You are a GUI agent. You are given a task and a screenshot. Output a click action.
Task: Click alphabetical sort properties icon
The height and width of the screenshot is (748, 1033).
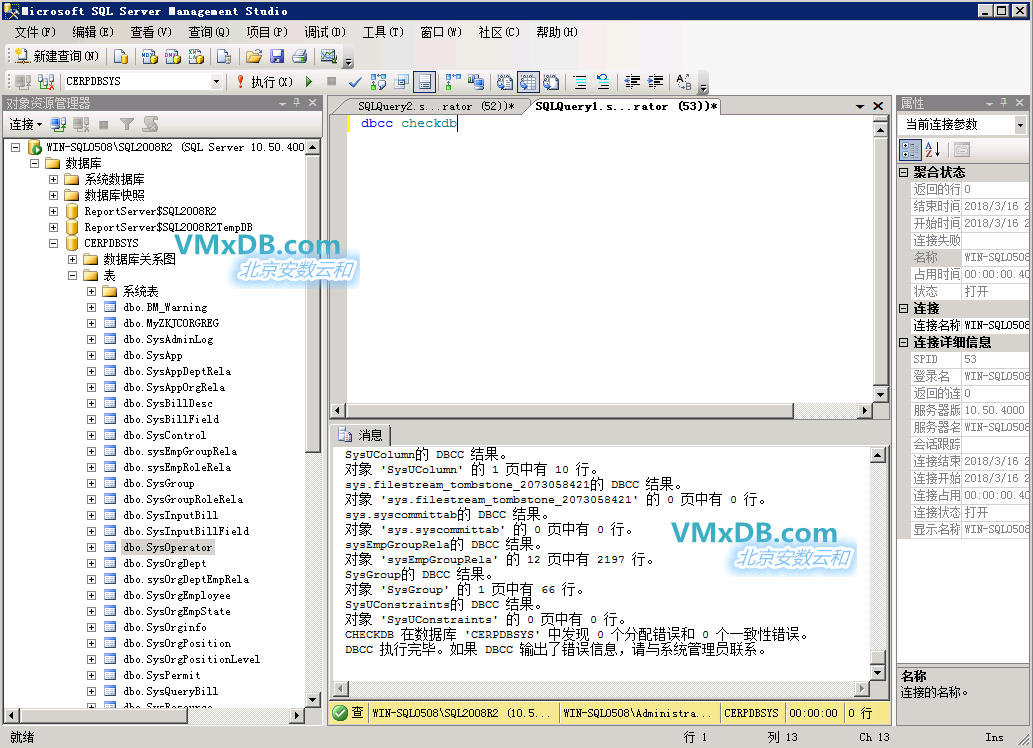(933, 150)
